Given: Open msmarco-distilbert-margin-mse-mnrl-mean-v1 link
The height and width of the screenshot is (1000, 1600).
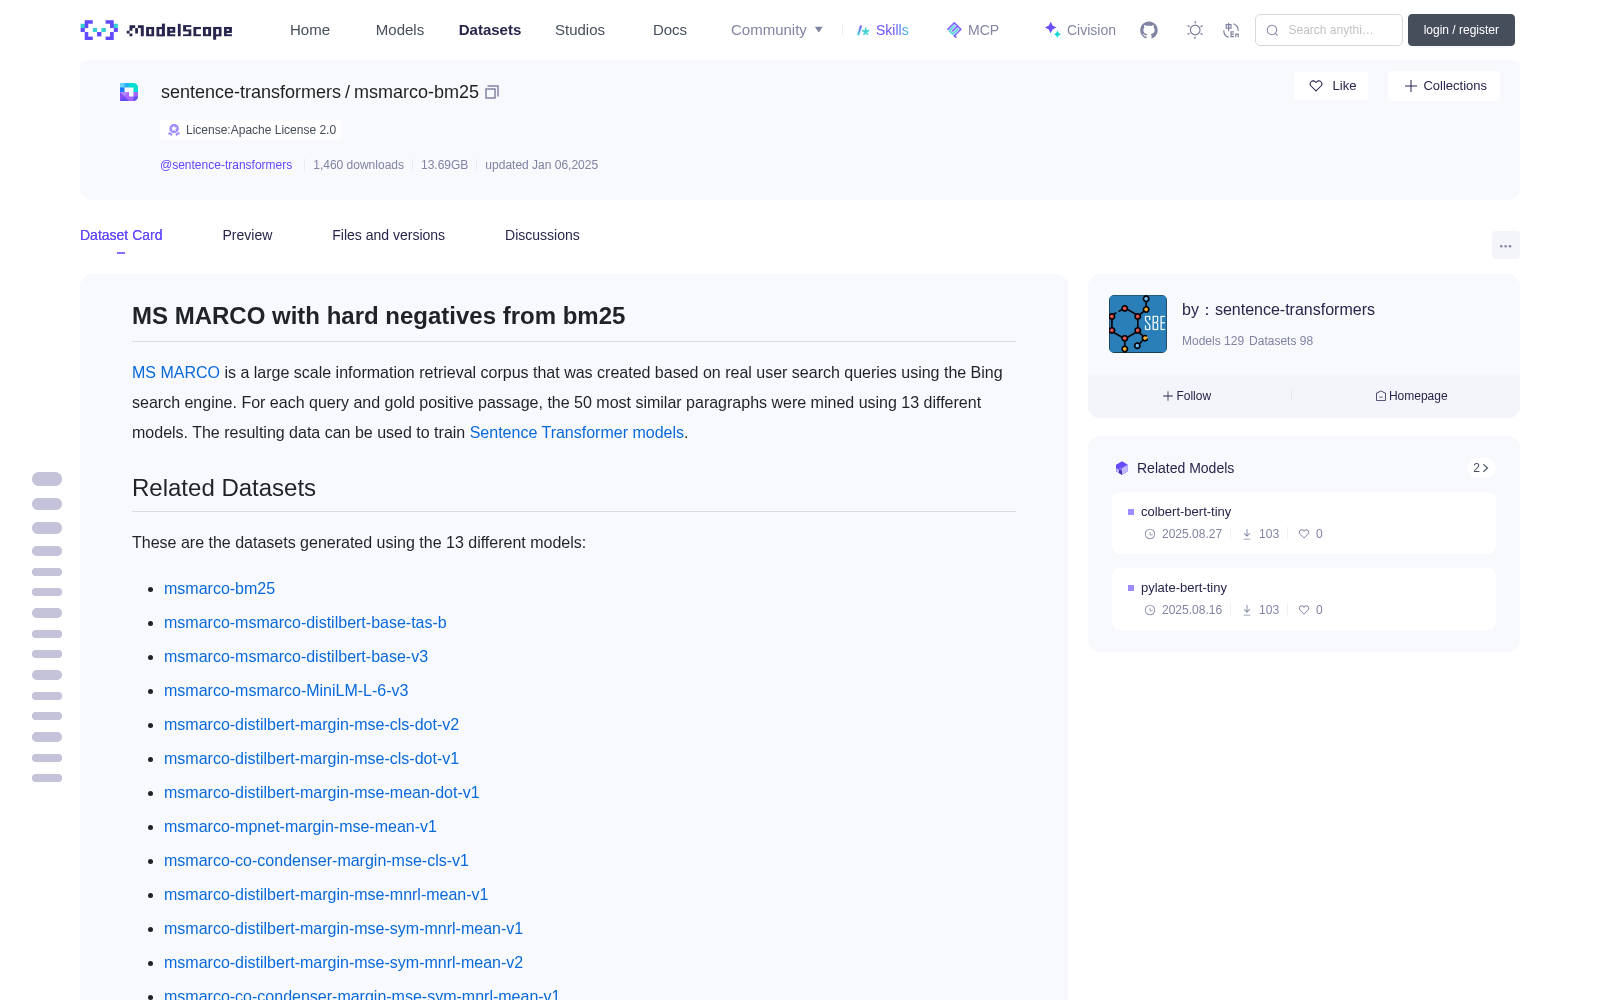Looking at the screenshot, I should [x=326, y=895].
